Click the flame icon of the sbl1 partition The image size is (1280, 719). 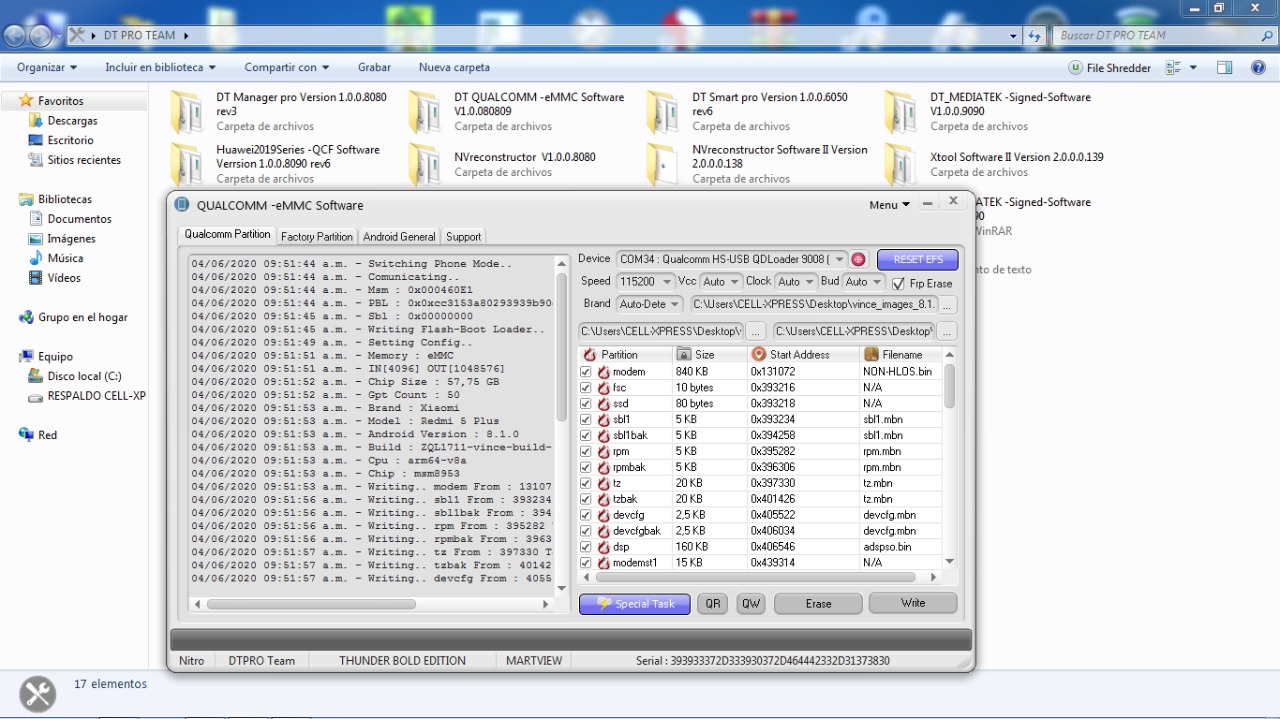pos(603,420)
